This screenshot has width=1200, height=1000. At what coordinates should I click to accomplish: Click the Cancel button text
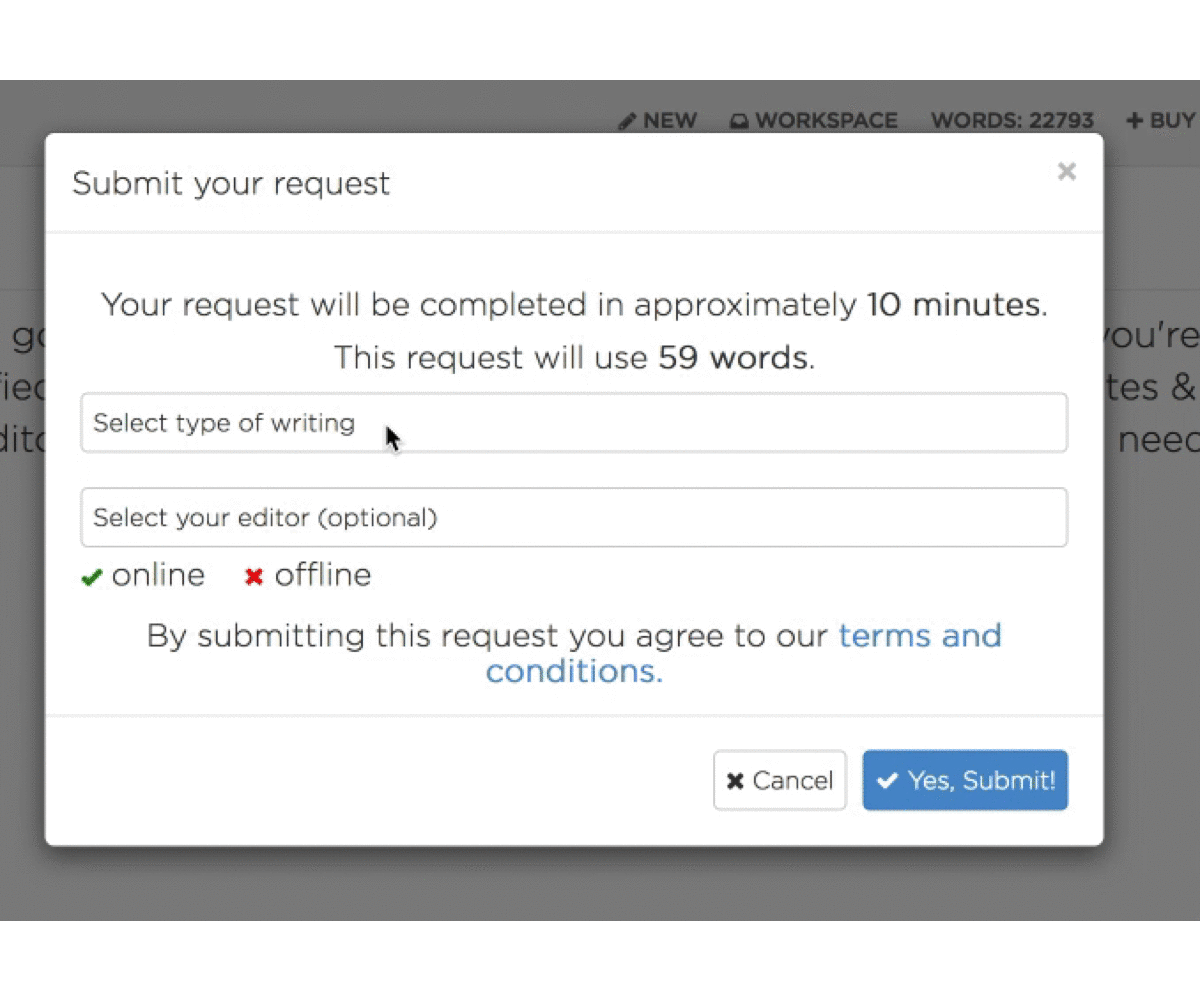point(793,781)
